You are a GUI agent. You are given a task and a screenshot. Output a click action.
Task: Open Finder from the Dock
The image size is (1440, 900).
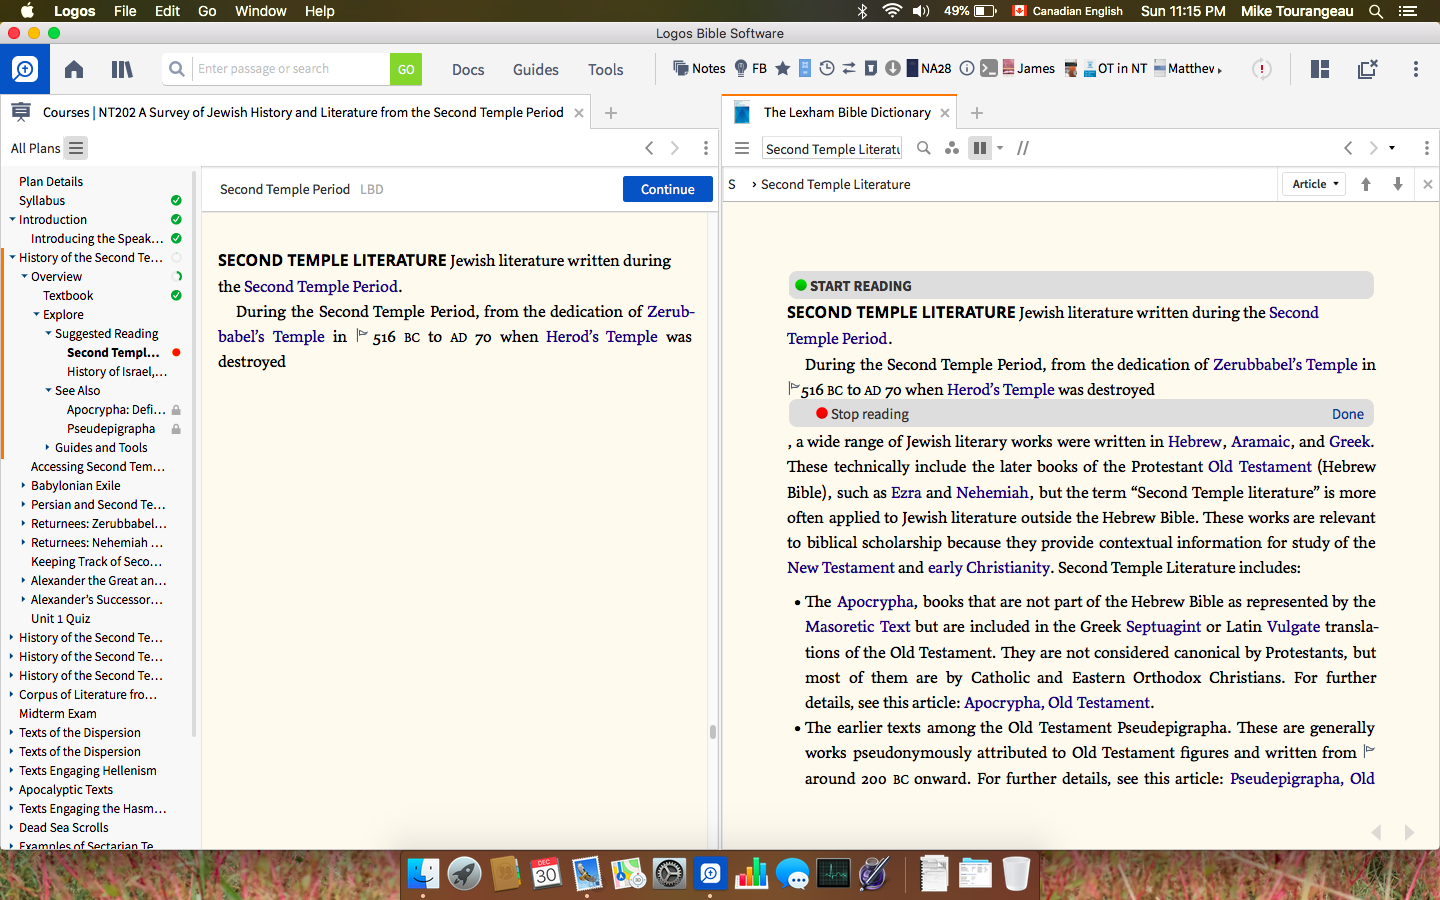point(423,874)
